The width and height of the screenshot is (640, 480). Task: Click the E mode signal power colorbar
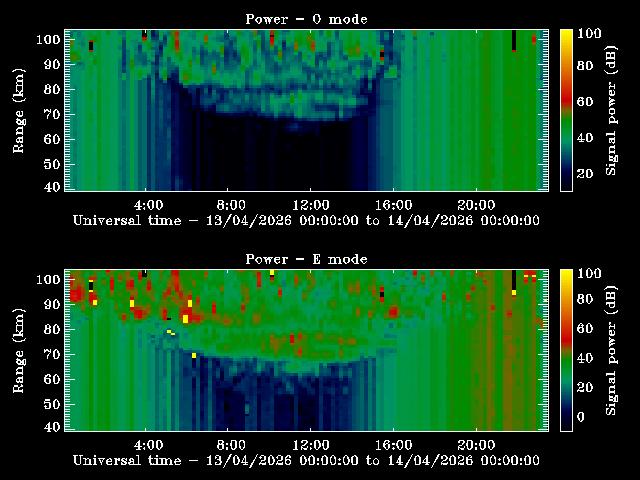pyautogui.click(x=566, y=350)
